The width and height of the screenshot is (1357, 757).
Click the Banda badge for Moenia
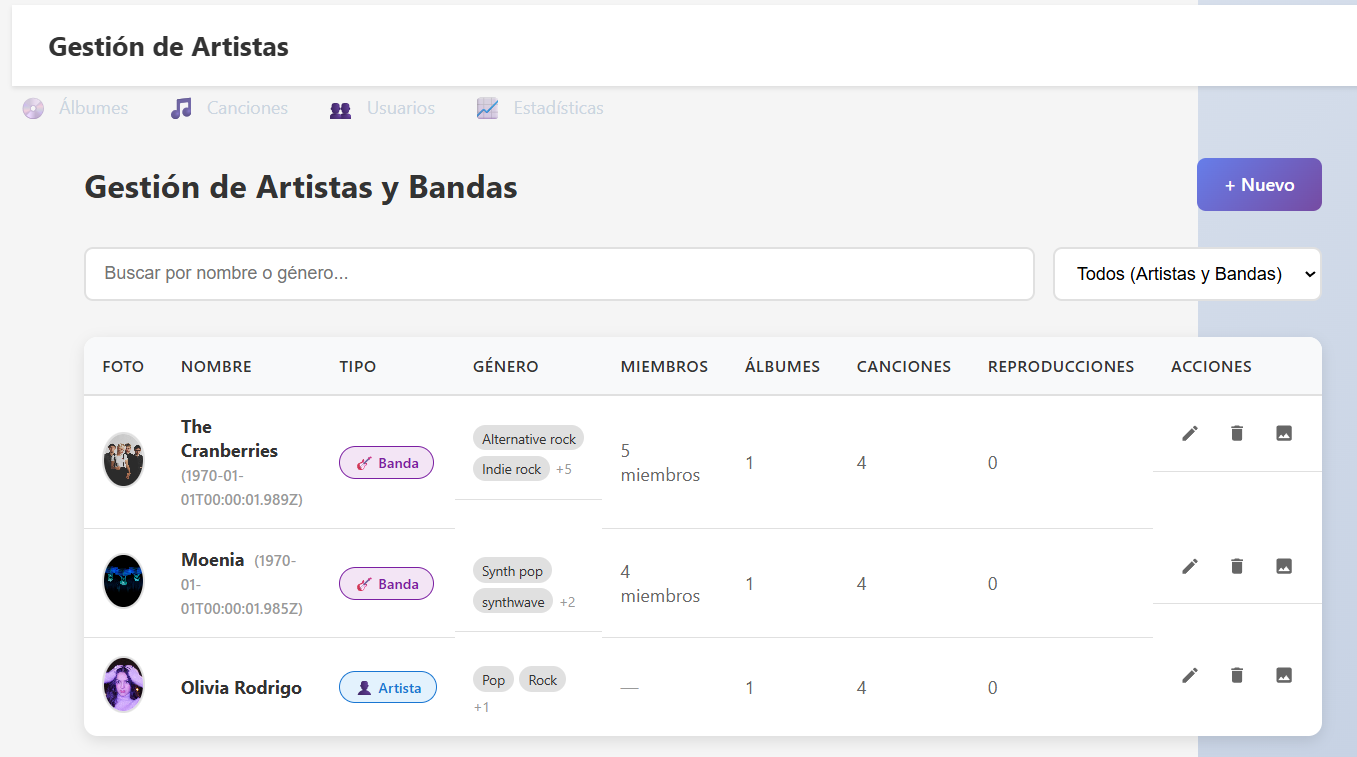pos(386,584)
